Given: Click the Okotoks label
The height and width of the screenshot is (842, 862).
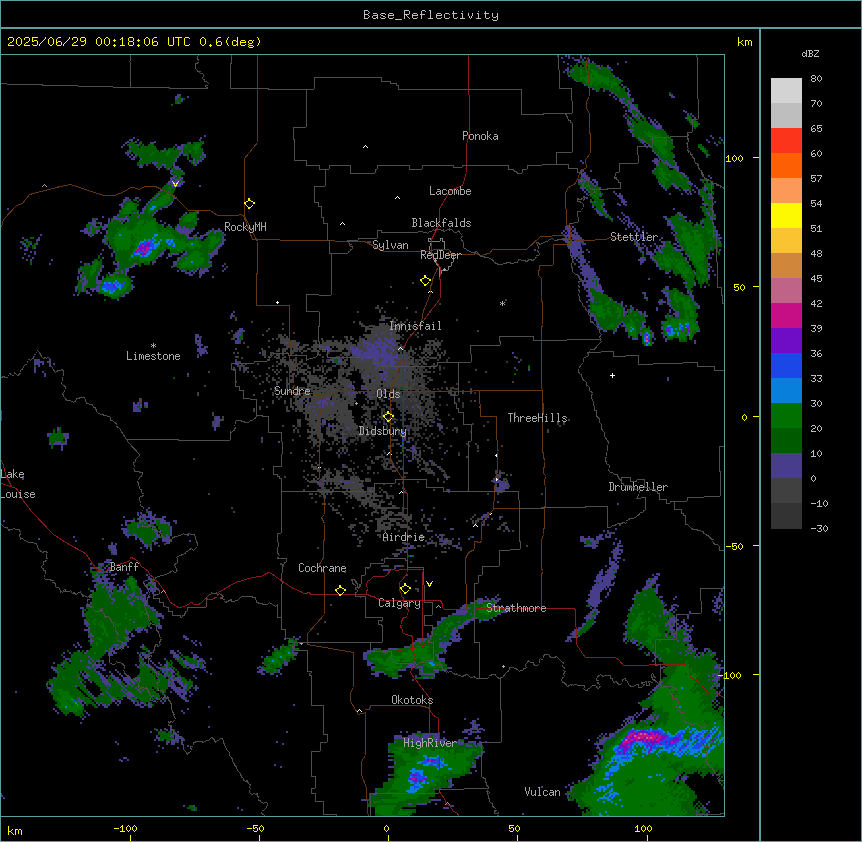Looking at the screenshot, I should click(412, 700).
